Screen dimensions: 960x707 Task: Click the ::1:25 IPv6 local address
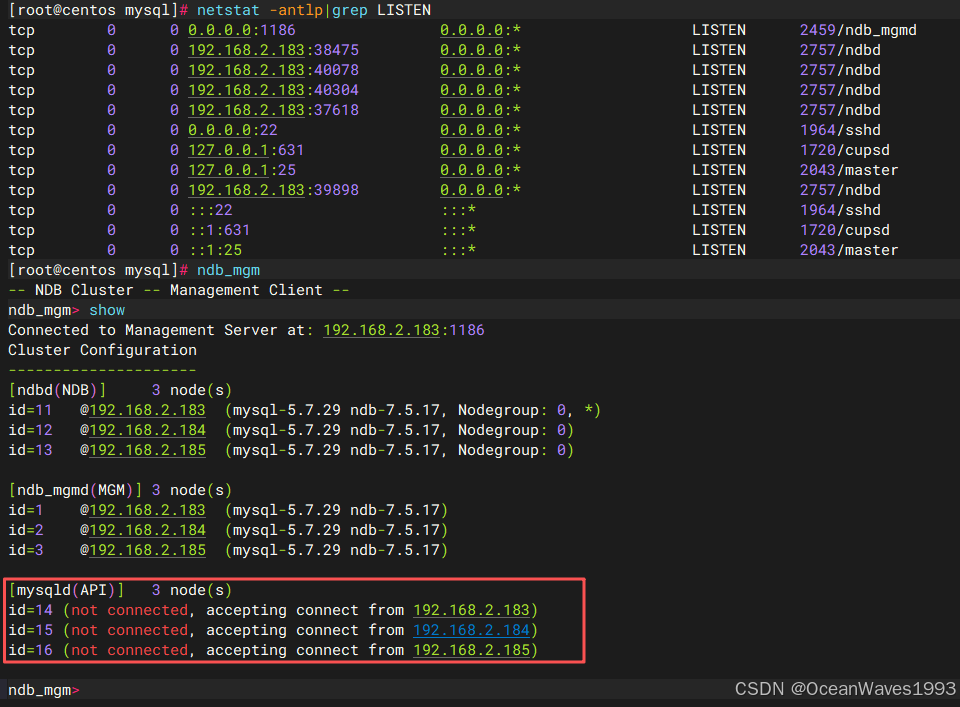[216, 250]
